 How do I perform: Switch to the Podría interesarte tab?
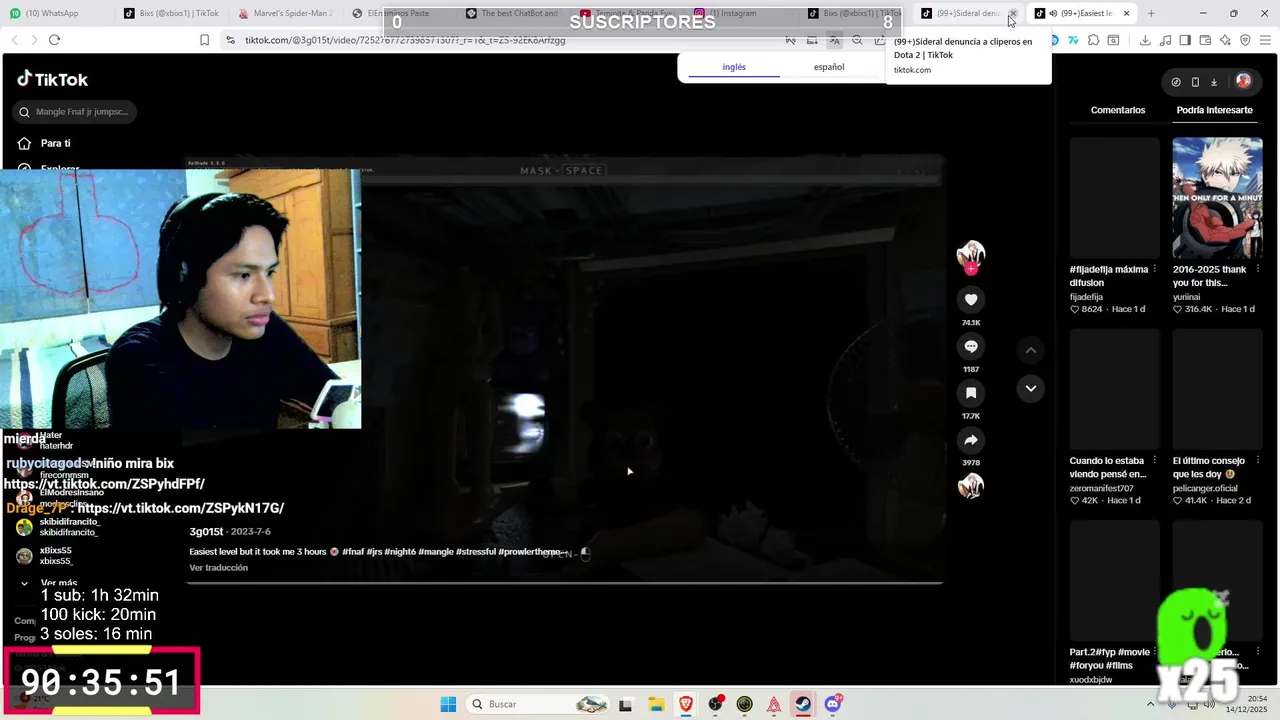pos(1214,110)
